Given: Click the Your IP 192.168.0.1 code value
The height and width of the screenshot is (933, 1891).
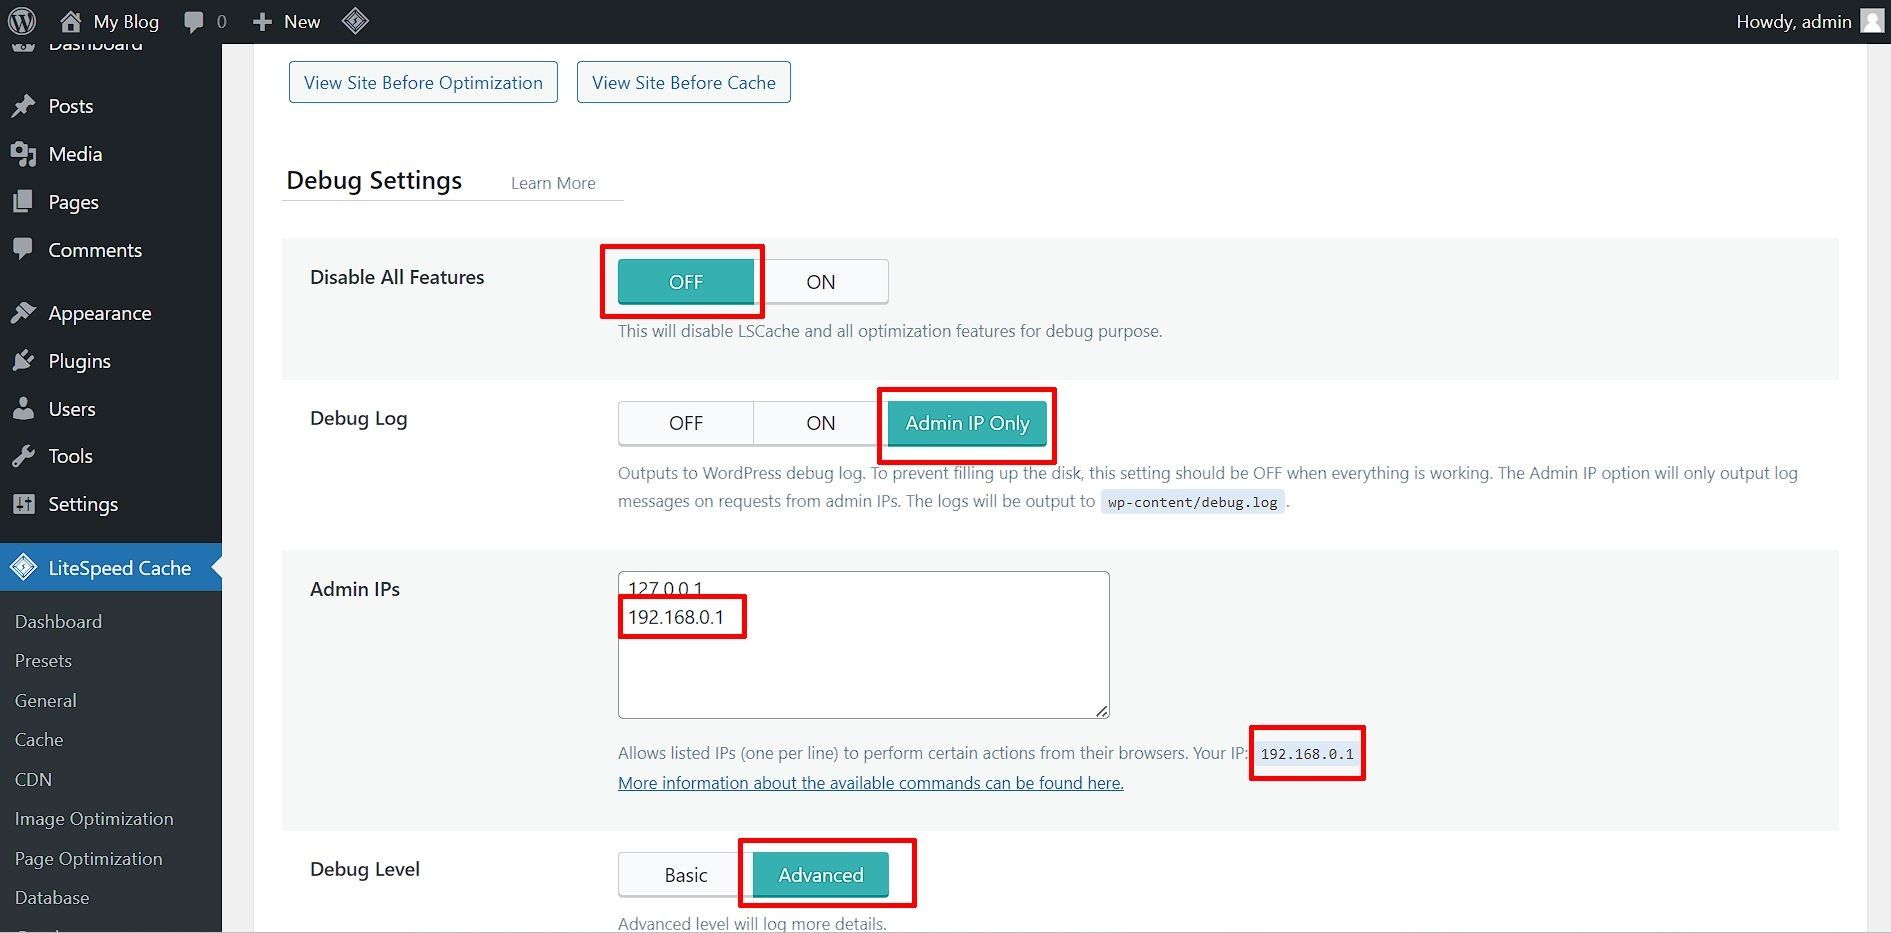Looking at the screenshot, I should pos(1306,754).
